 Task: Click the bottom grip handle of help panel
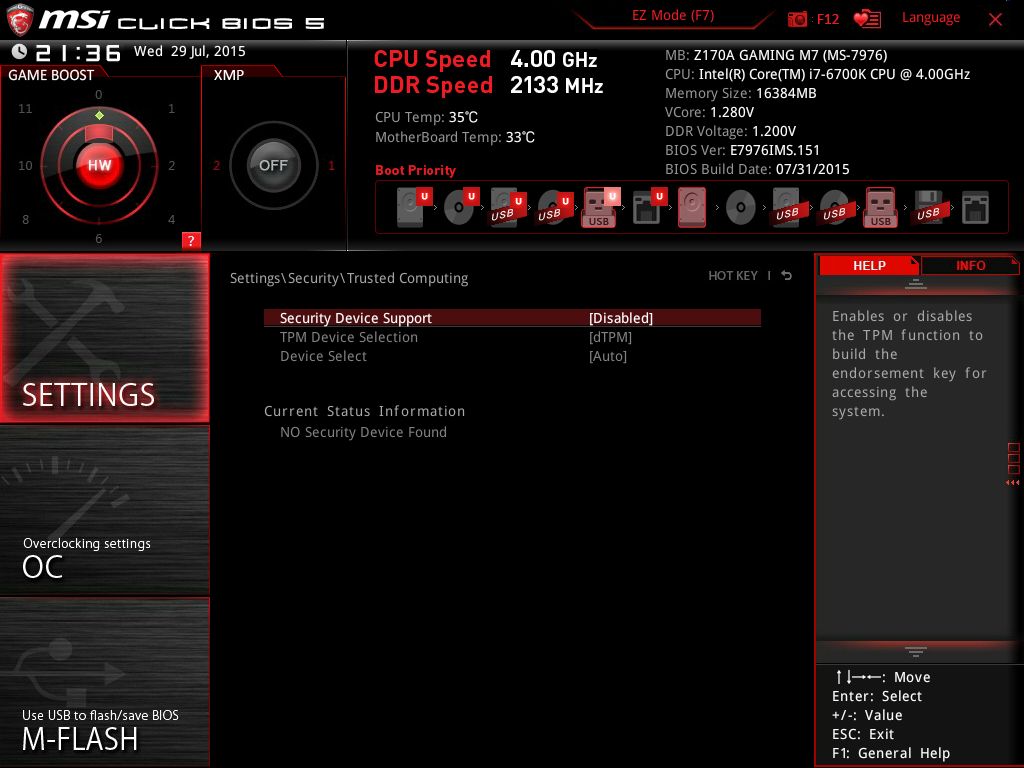(x=916, y=651)
